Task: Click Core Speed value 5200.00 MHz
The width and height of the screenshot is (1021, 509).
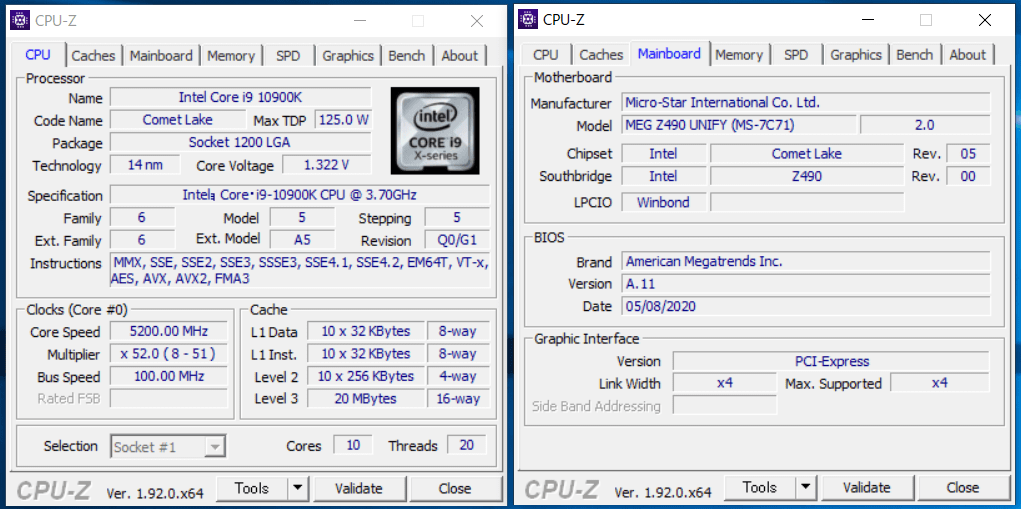Action: pos(169,331)
